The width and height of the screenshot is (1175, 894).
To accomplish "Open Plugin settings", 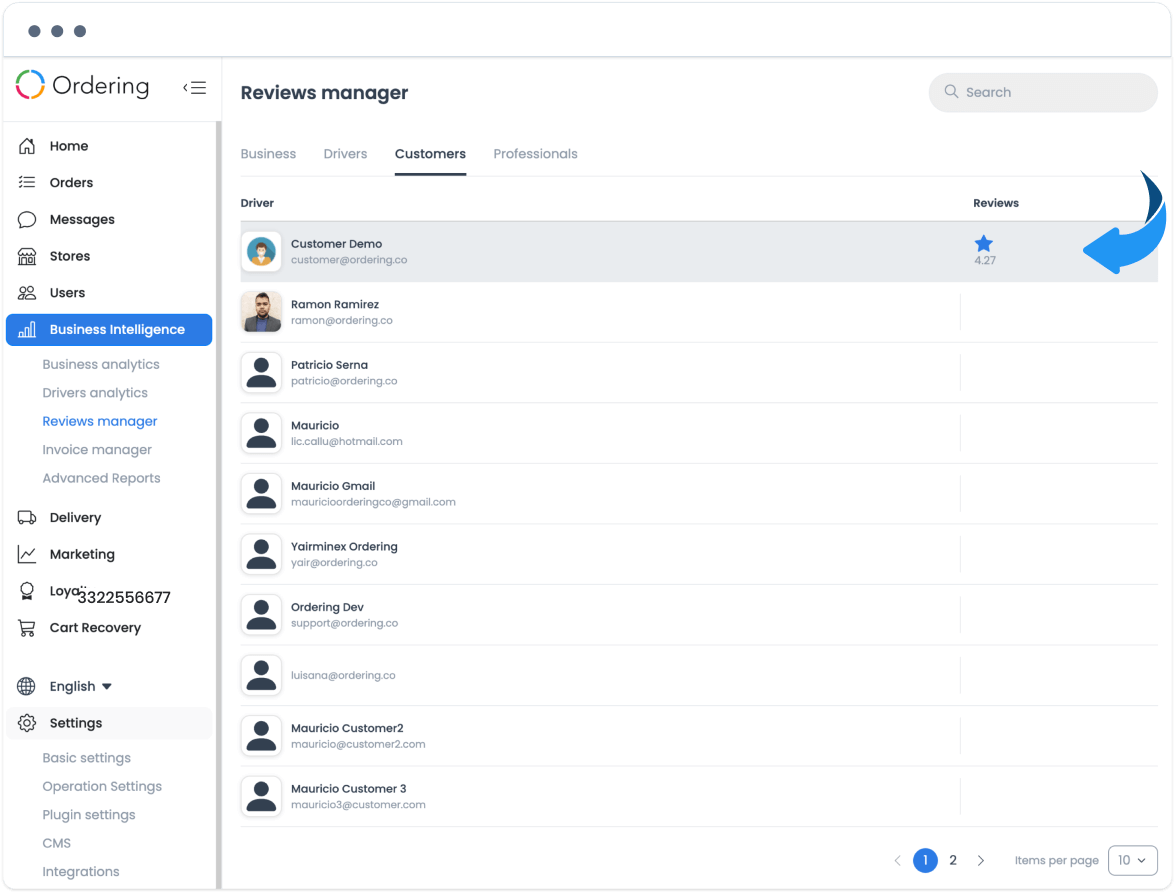I will (x=88, y=815).
